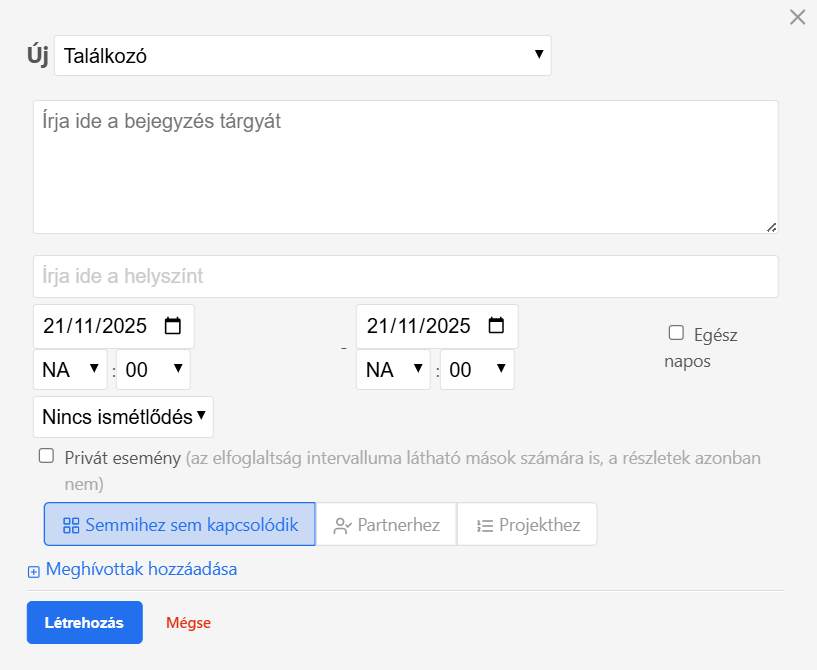The image size is (817, 670).
Task: Open the Nincs ismétlődés recurrence dropdown
Action: [122, 417]
